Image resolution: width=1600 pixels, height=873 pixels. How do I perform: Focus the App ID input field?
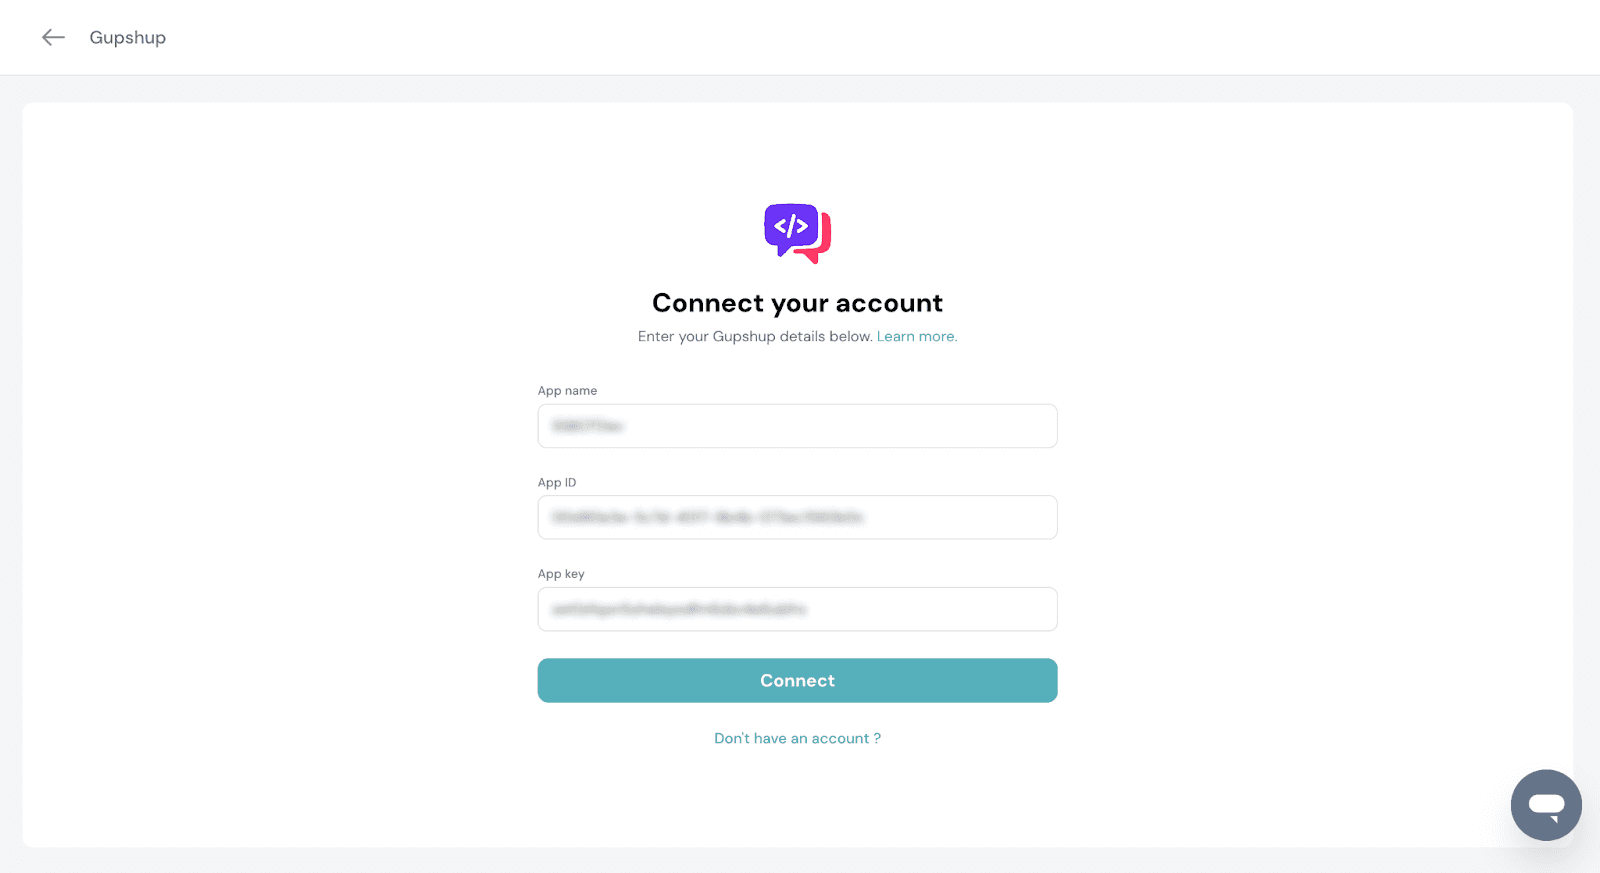coord(797,518)
